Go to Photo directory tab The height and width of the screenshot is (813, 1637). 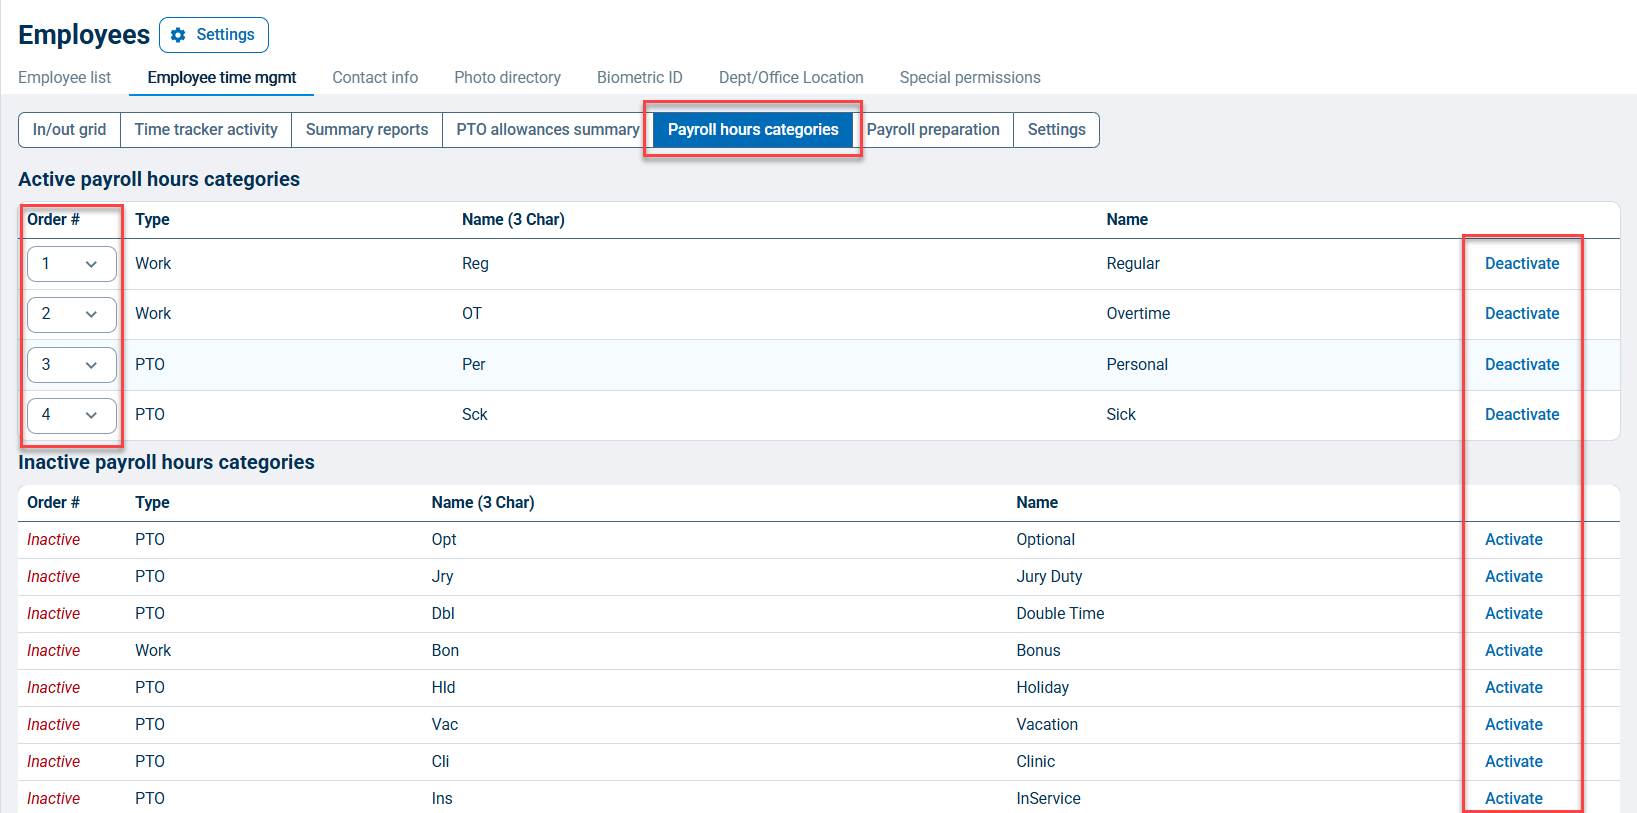(507, 78)
